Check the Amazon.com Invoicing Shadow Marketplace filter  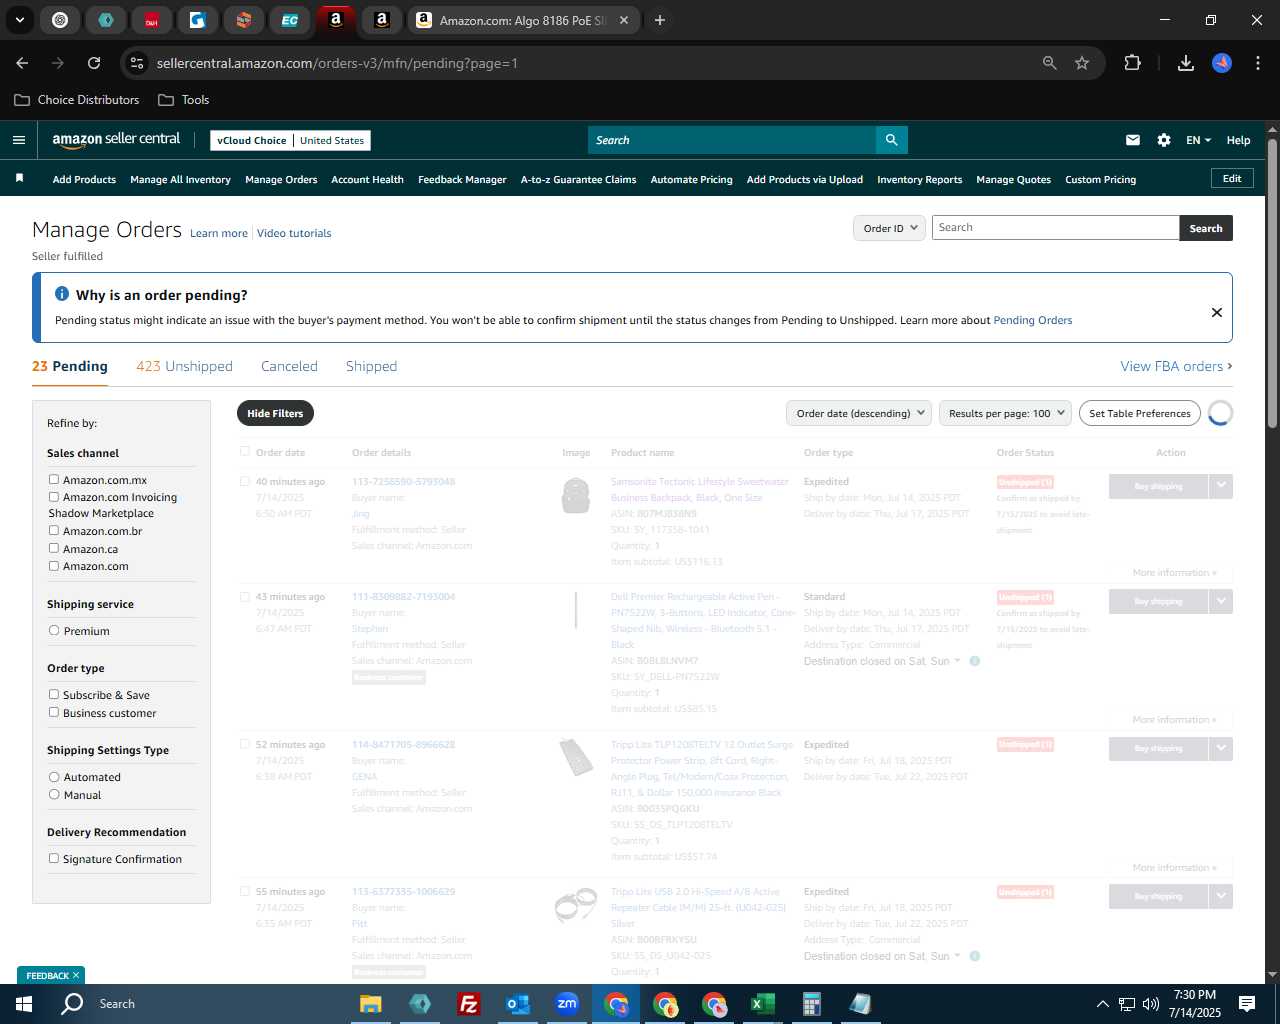pyautogui.click(x=54, y=496)
